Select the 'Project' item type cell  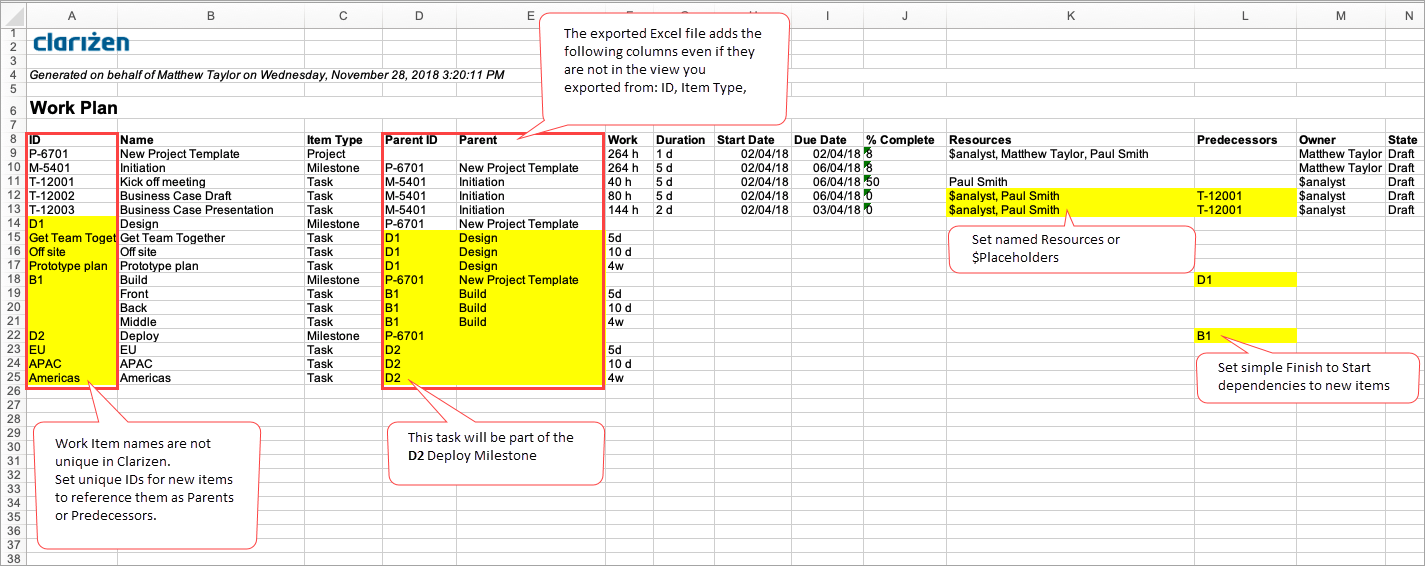343,154
